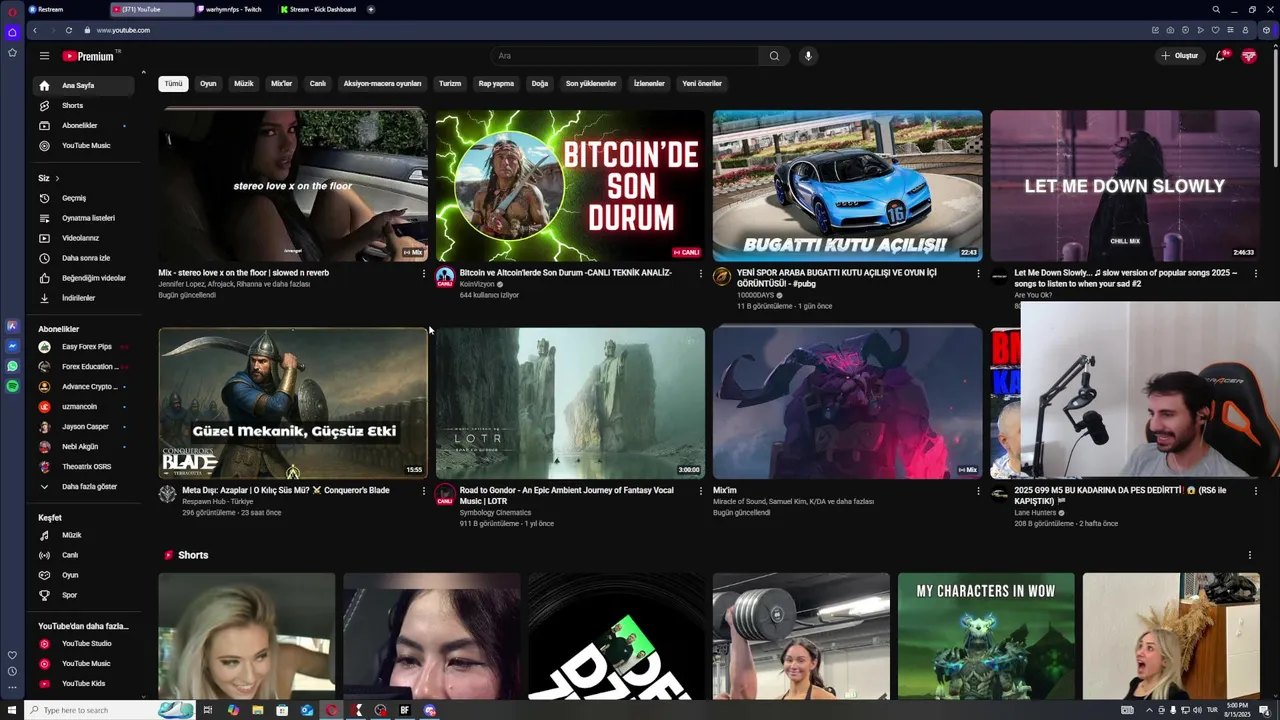This screenshot has width=1280, height=720.
Task: Open Let Me Down Slowly thumbnail
Action: pos(1125,185)
